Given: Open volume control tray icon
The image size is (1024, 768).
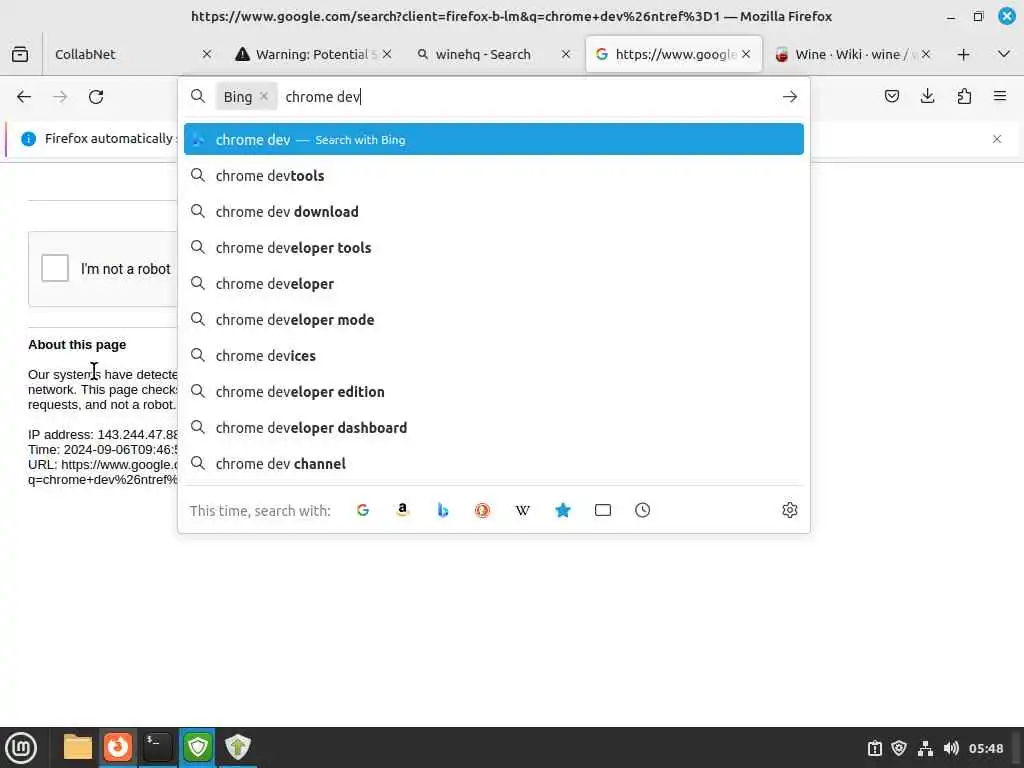Looking at the screenshot, I should pos(951,748).
